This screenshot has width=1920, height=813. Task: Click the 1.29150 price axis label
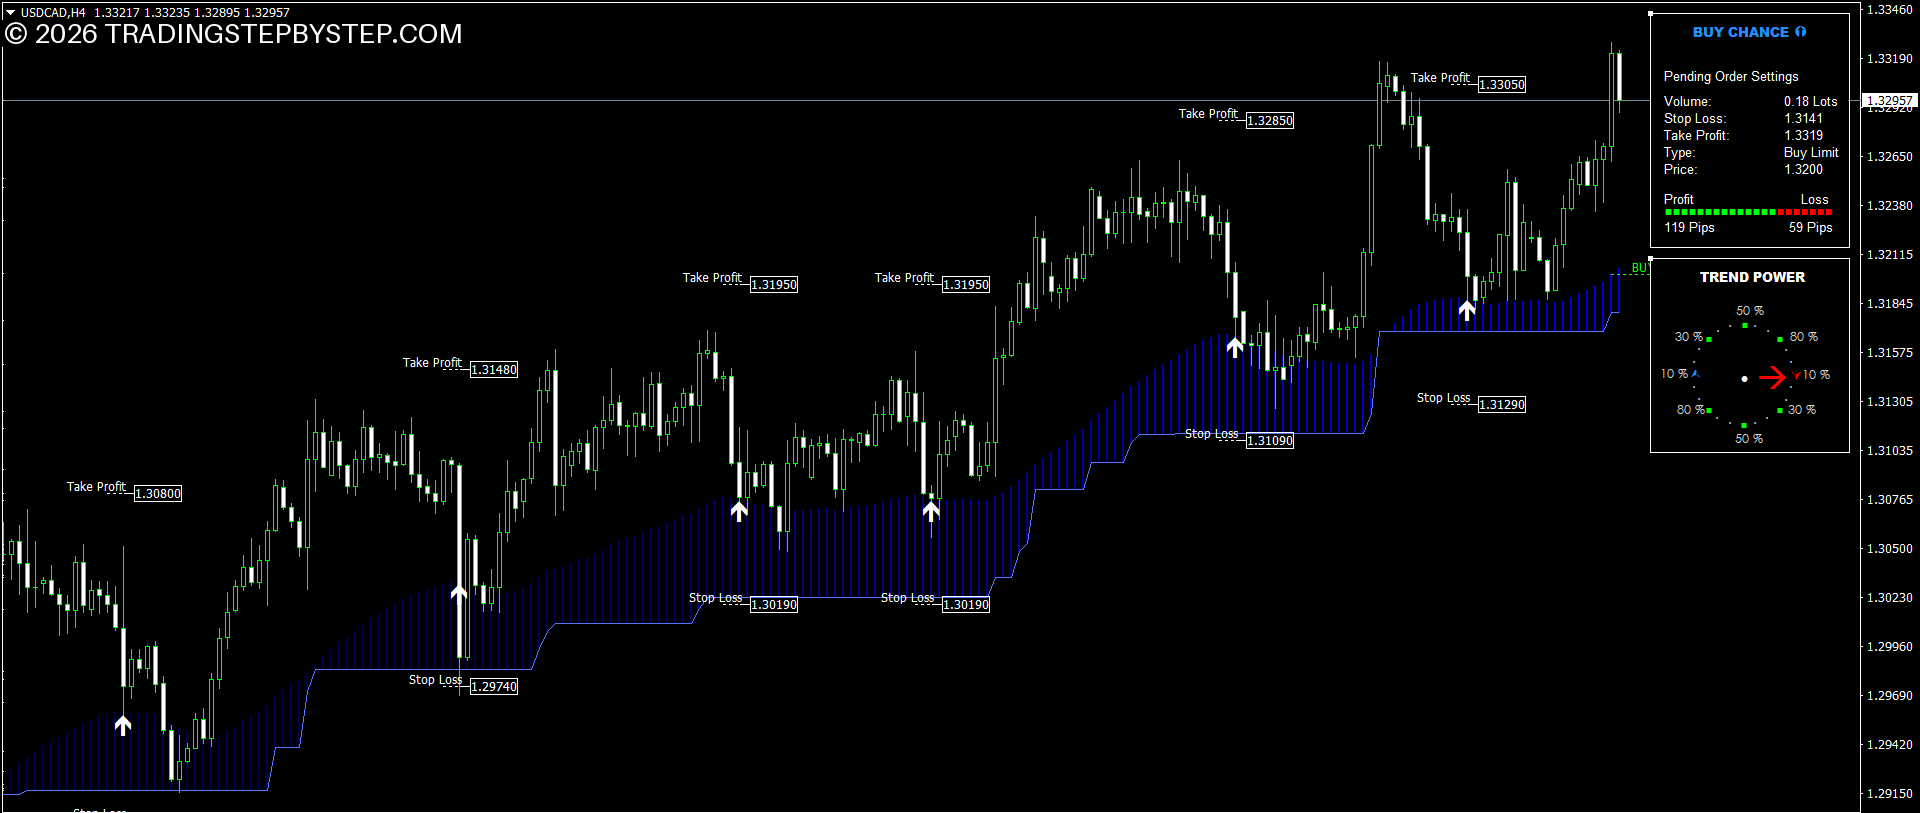pyautogui.click(x=1890, y=793)
